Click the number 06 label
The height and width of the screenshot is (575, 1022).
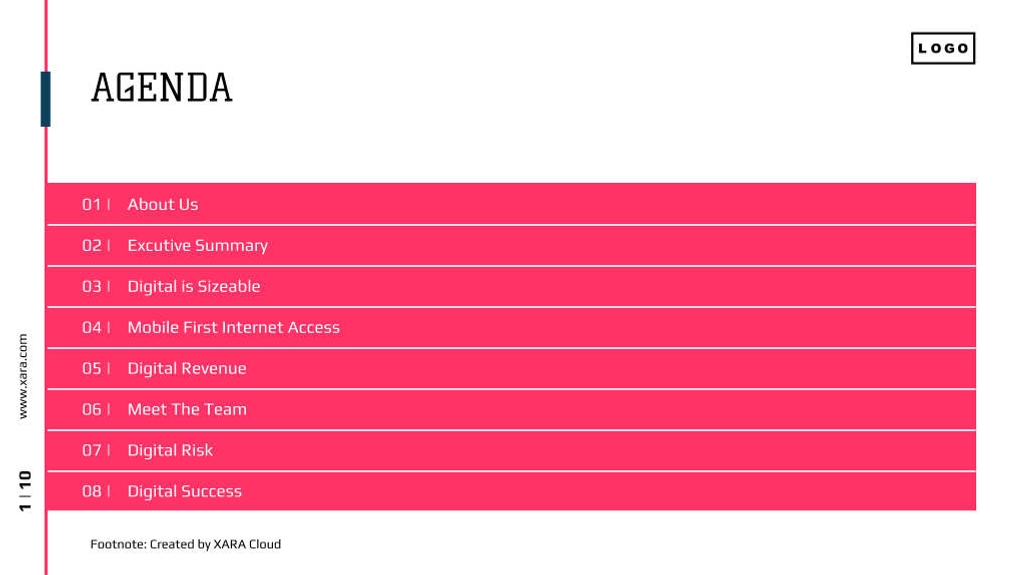pyautogui.click(x=91, y=409)
